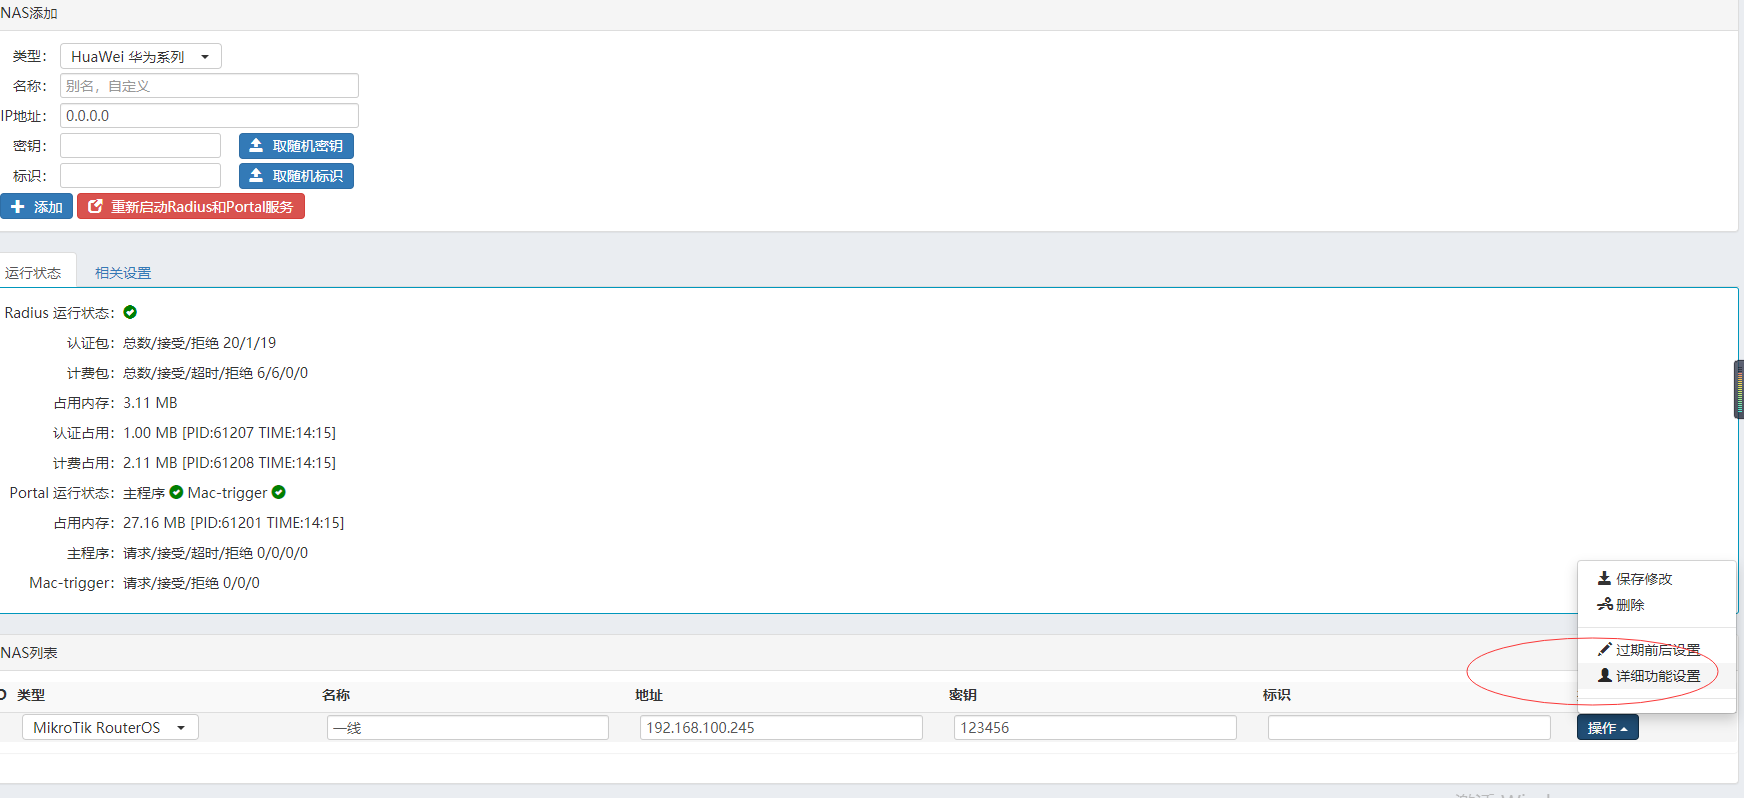Click the restart icon on Radius/Portal button

(x=96, y=207)
